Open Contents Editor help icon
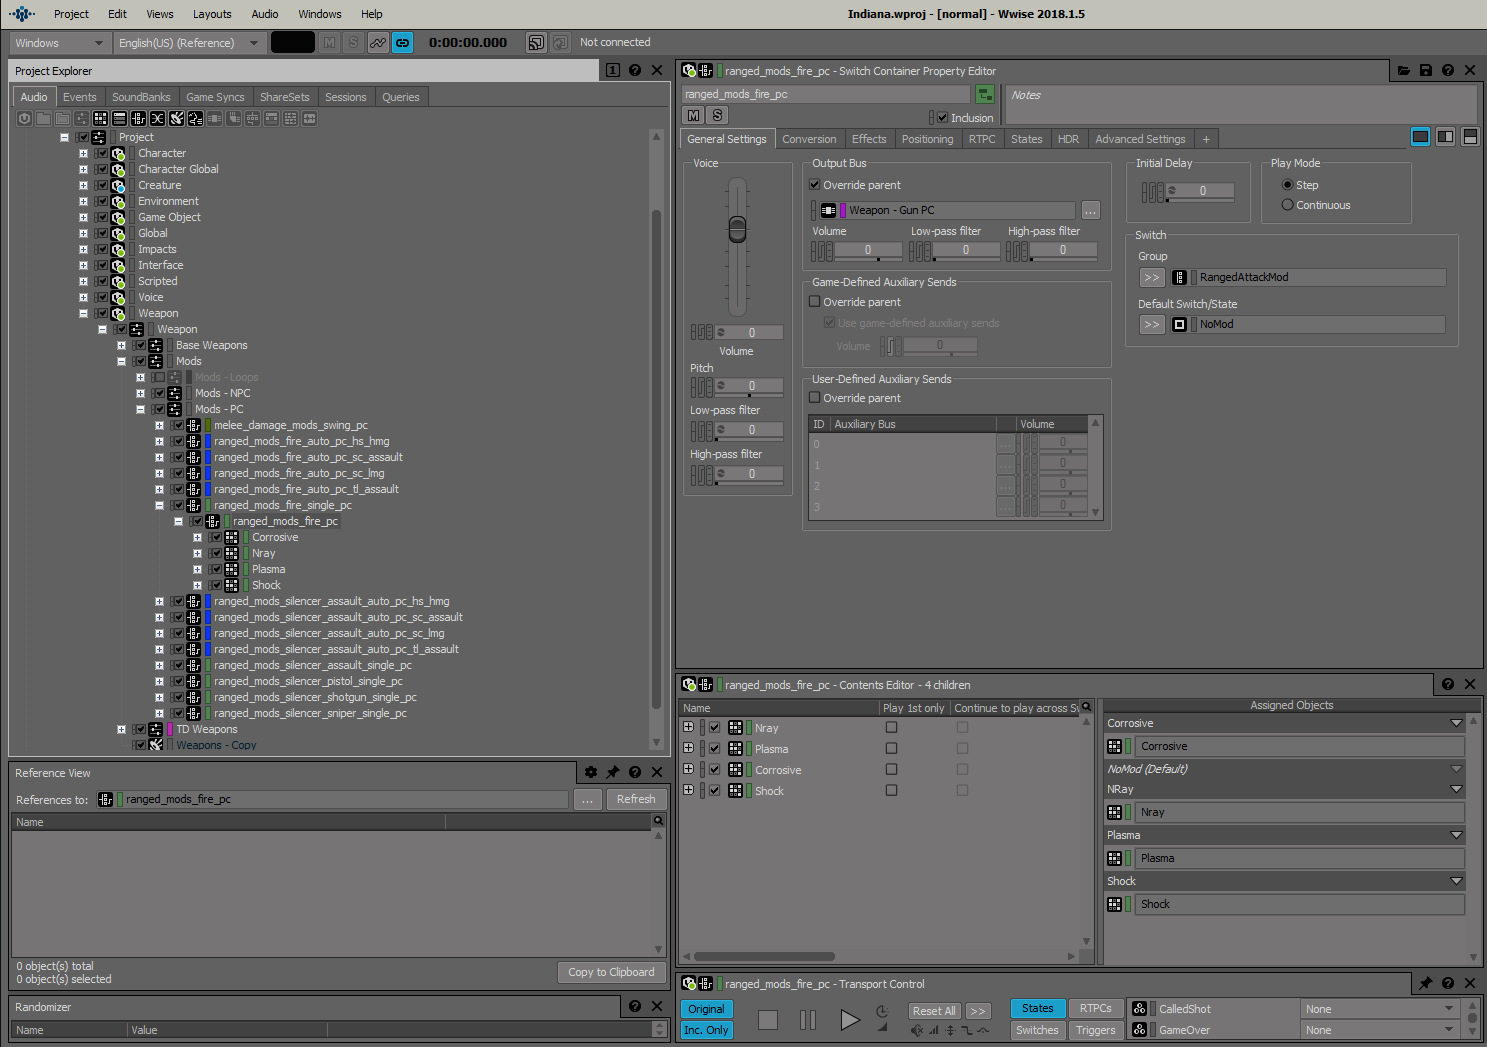This screenshot has width=1487, height=1047. pos(1448,685)
